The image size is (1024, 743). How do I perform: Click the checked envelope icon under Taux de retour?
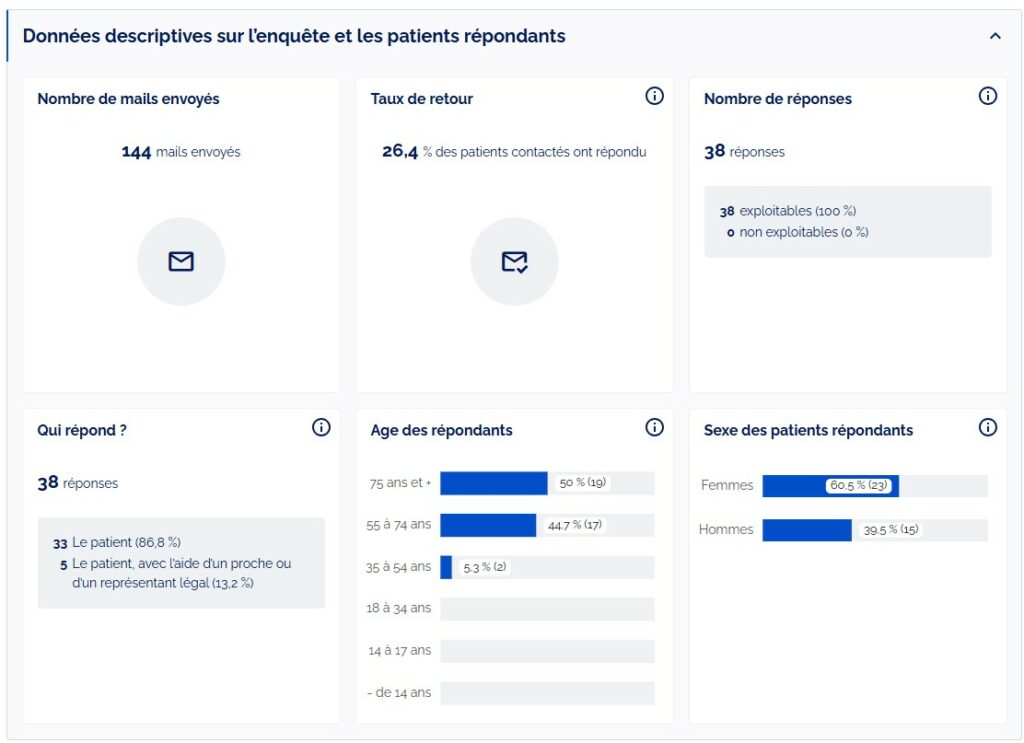[514, 262]
